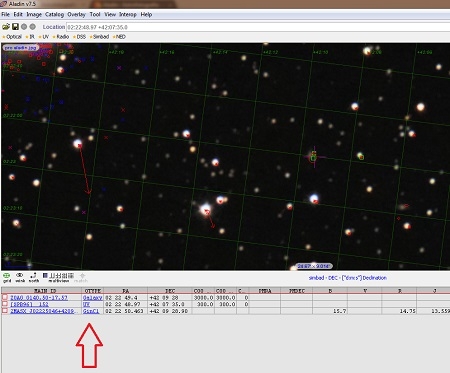450x373 pixels.
Task: Click the save floppy disk icon
Action: (x=15, y=27)
